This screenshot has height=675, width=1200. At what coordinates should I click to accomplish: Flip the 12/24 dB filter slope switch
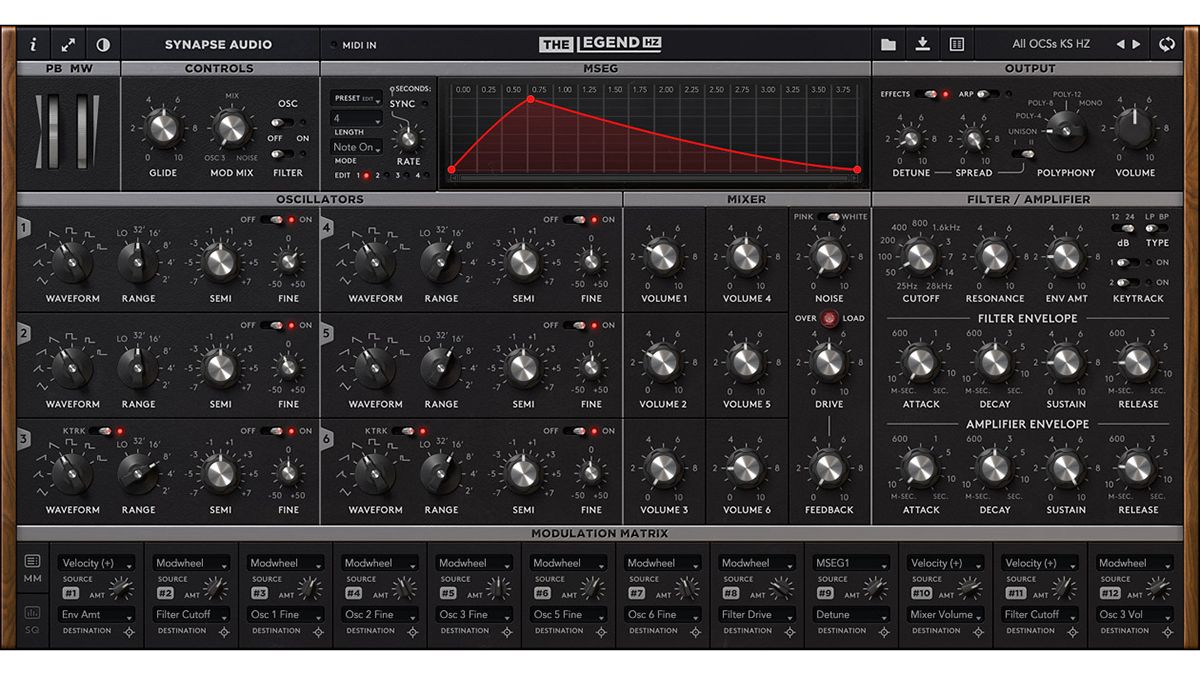click(1122, 228)
